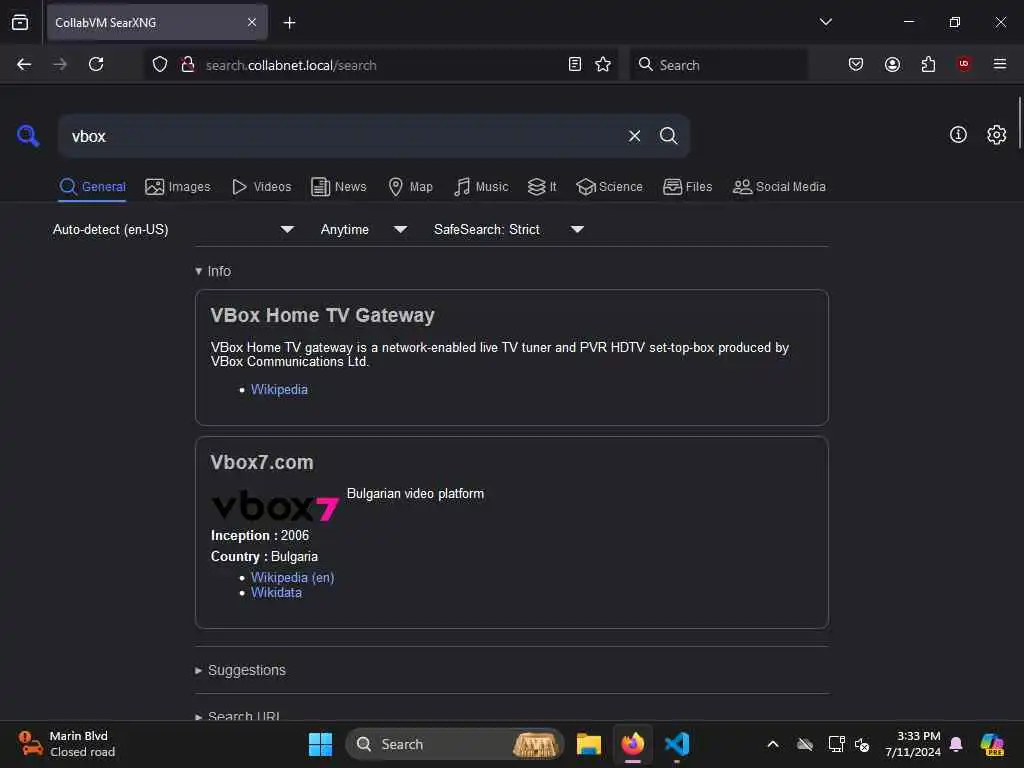Open SearXNG preferences gear icon
1024x768 pixels.
[996, 135]
